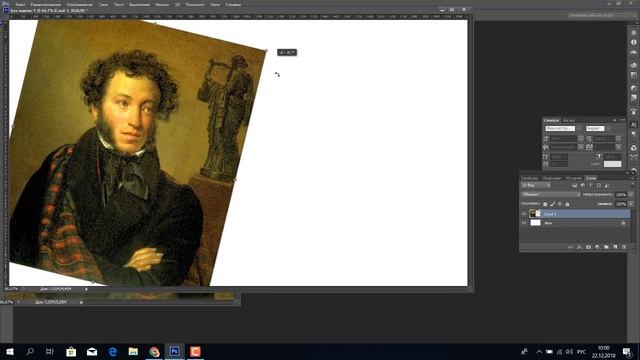640x360 pixels.
Task: Open the Непрозрачность opacity slider arrow
Action: click(x=631, y=195)
